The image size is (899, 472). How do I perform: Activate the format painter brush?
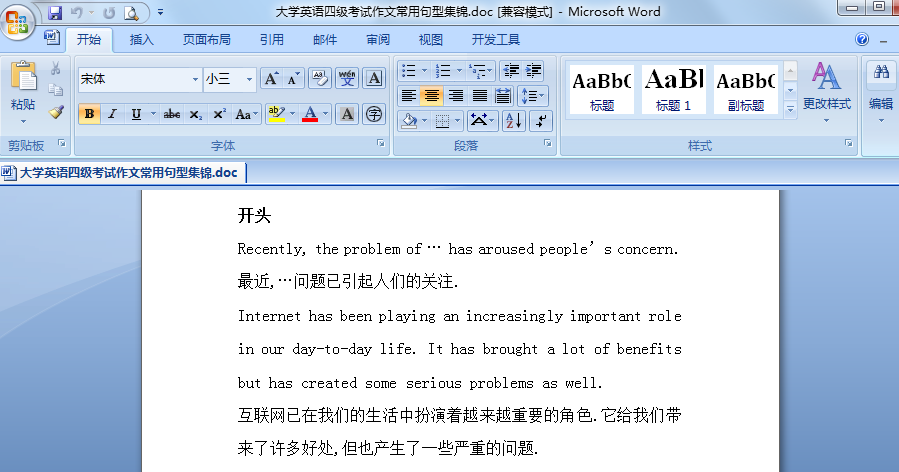[x=56, y=111]
